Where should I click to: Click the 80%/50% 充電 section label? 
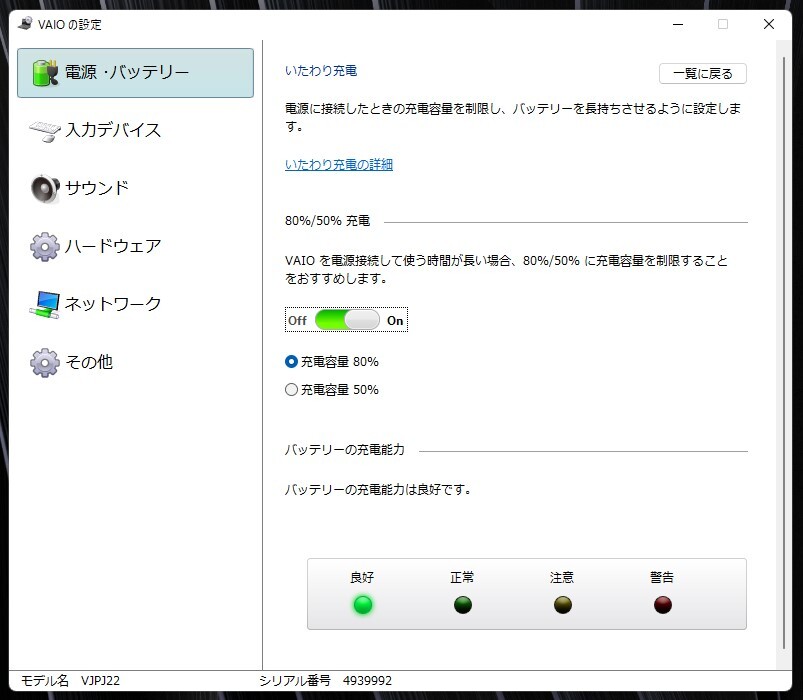pos(327,221)
